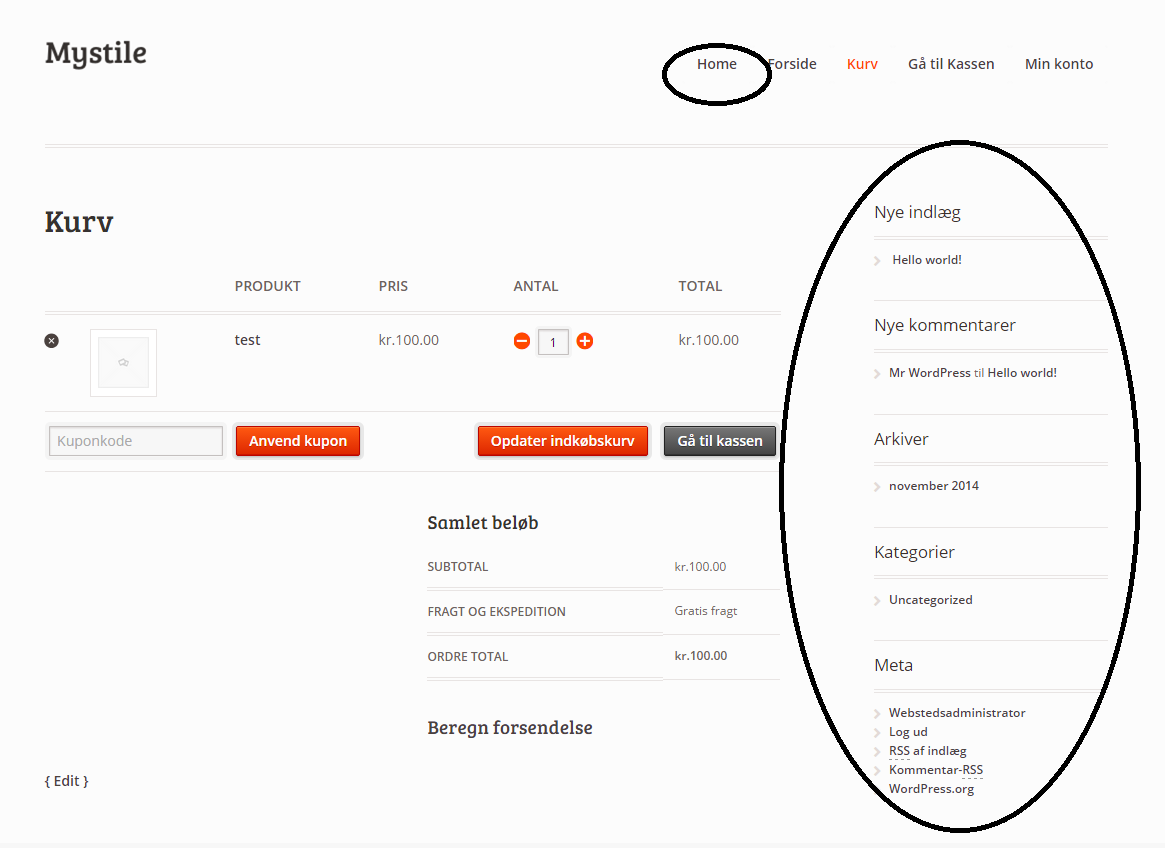1165x848 pixels.
Task: Click the Mystile site title
Action: point(96,53)
